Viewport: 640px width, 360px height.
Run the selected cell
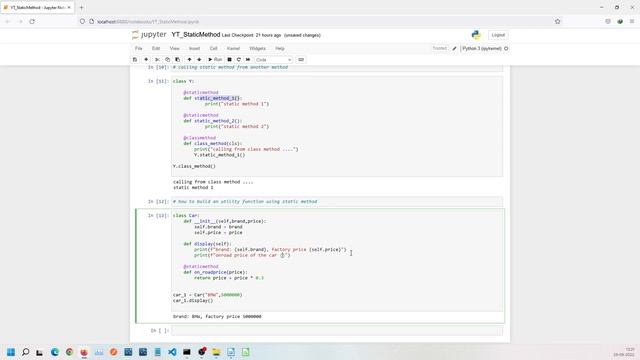(215, 60)
